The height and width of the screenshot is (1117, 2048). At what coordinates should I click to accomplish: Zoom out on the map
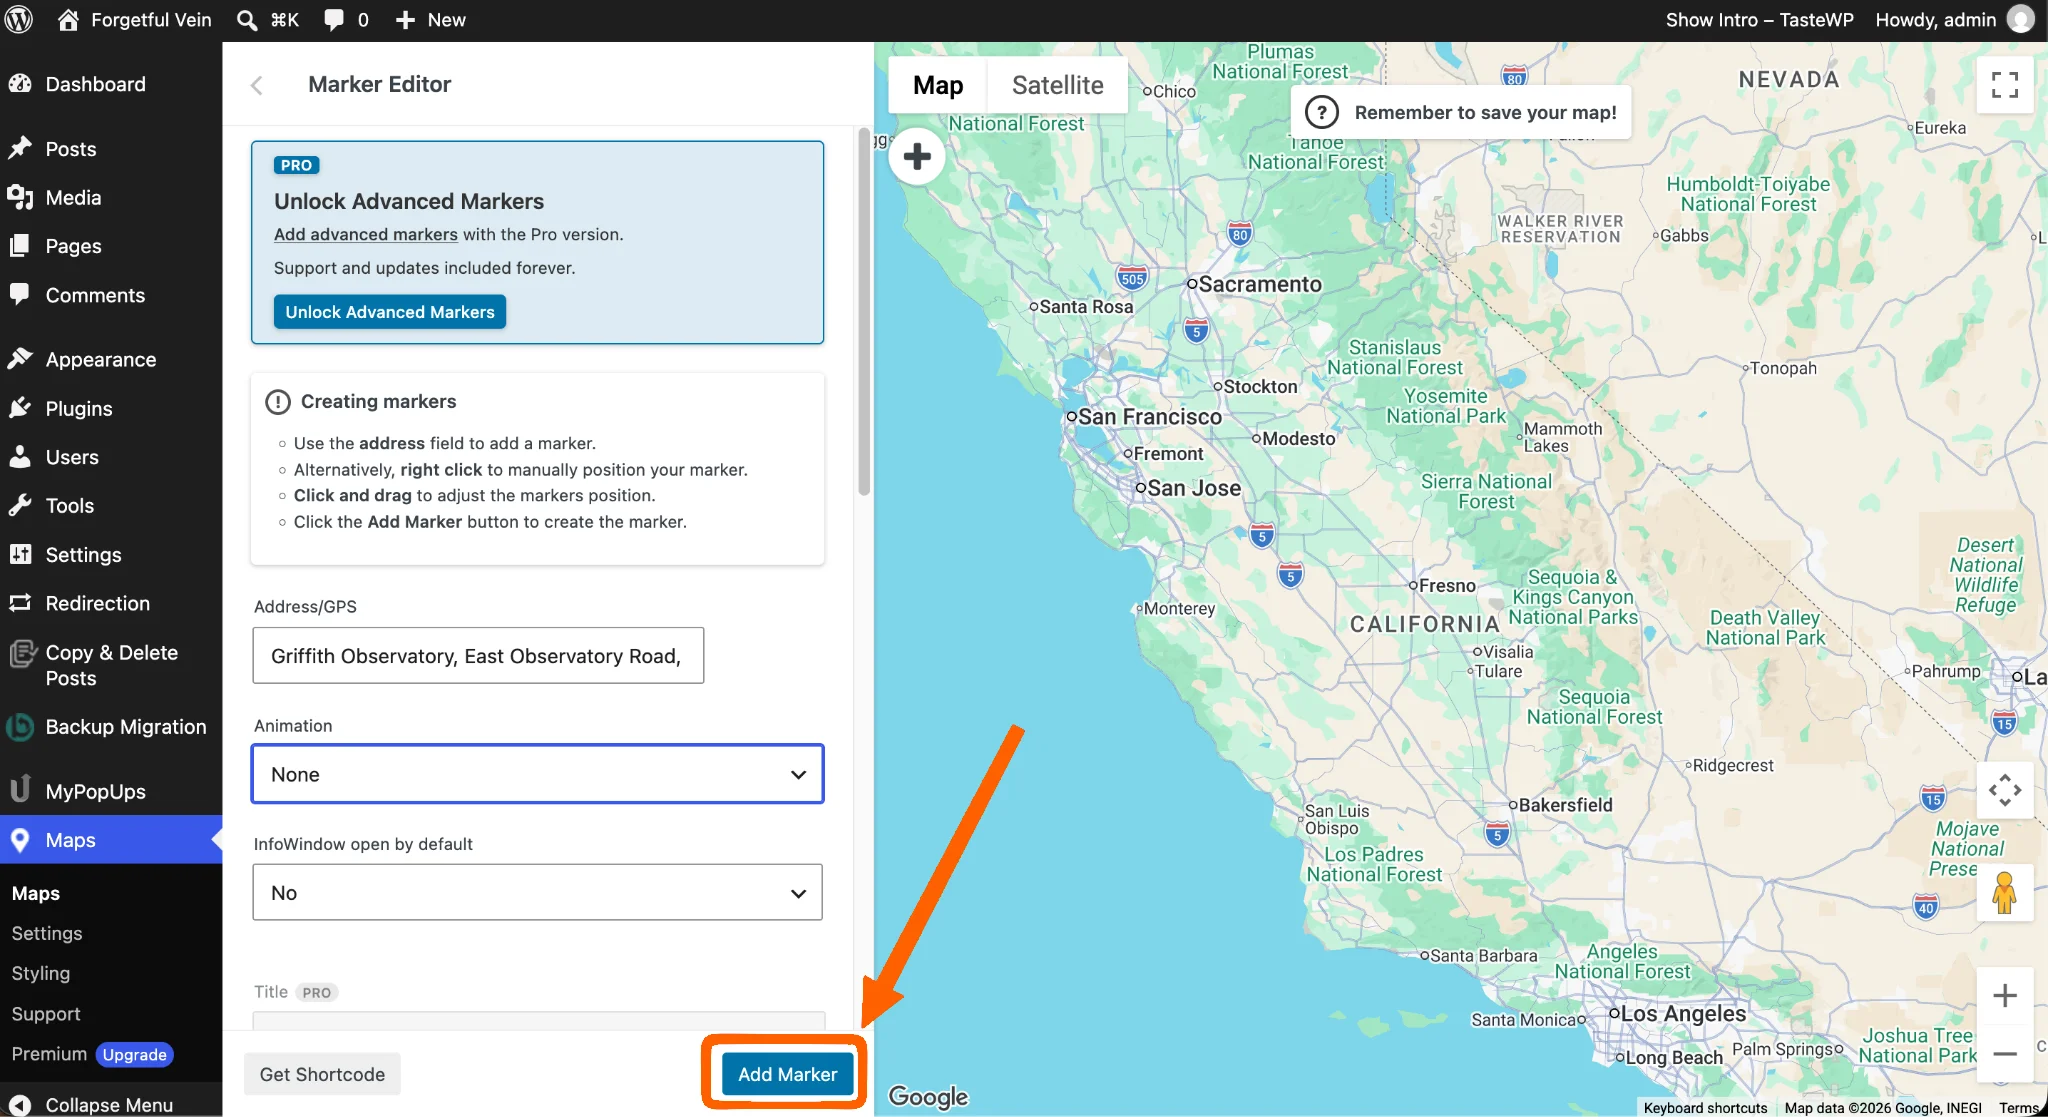click(x=2005, y=1054)
